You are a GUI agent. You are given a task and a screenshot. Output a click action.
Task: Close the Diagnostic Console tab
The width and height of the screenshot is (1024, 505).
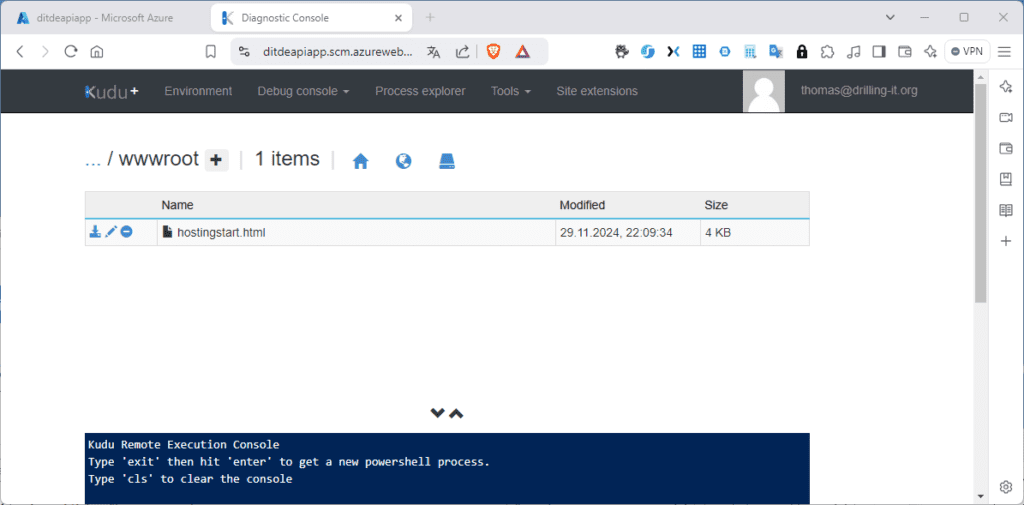pos(396,18)
